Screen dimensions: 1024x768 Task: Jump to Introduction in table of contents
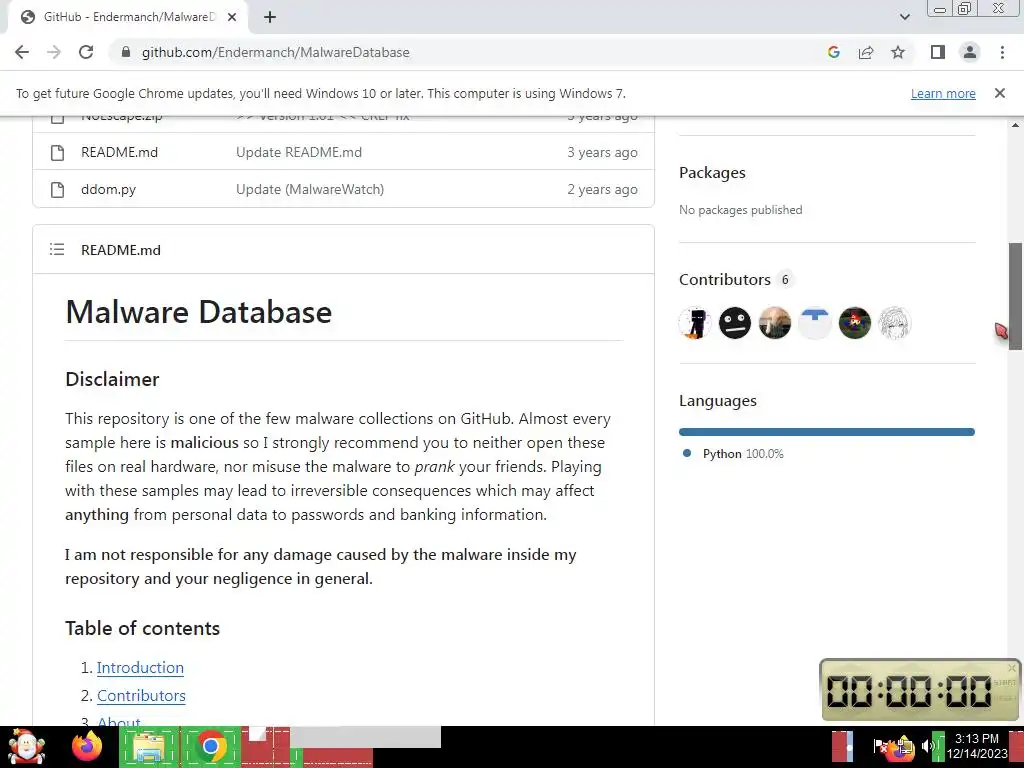tap(140, 667)
